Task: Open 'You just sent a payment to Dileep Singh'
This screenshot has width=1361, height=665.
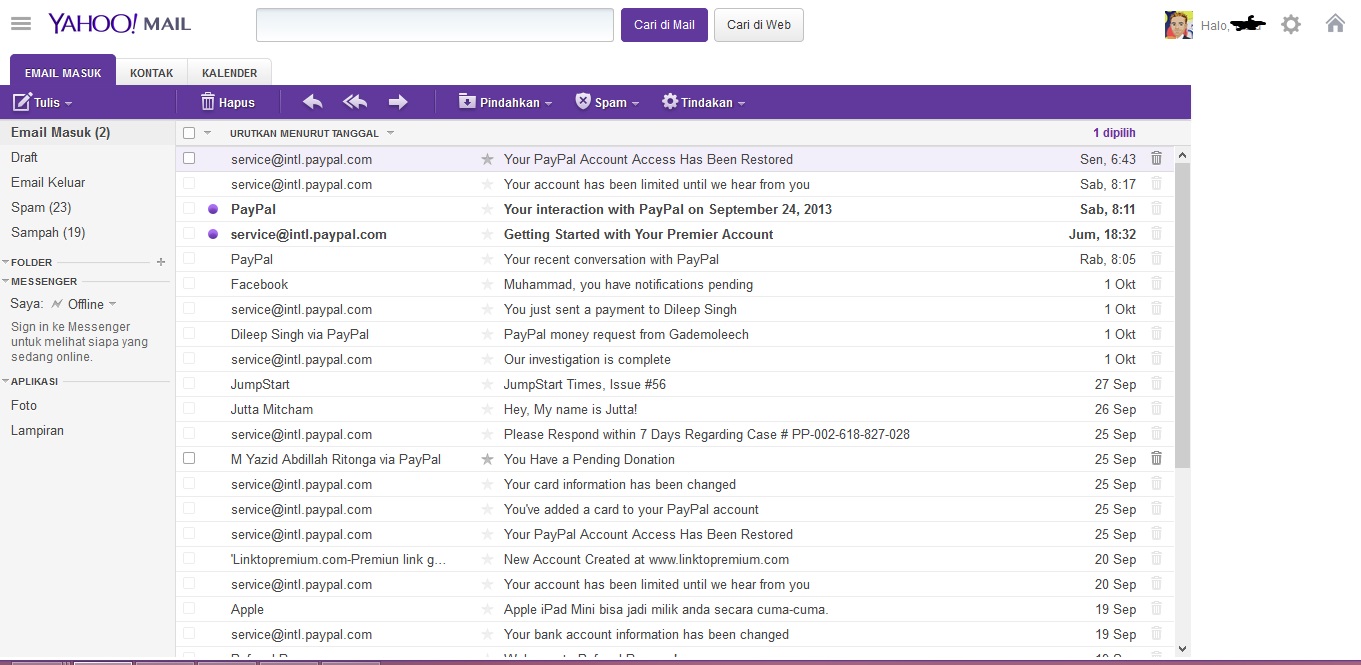Action: [x=620, y=309]
